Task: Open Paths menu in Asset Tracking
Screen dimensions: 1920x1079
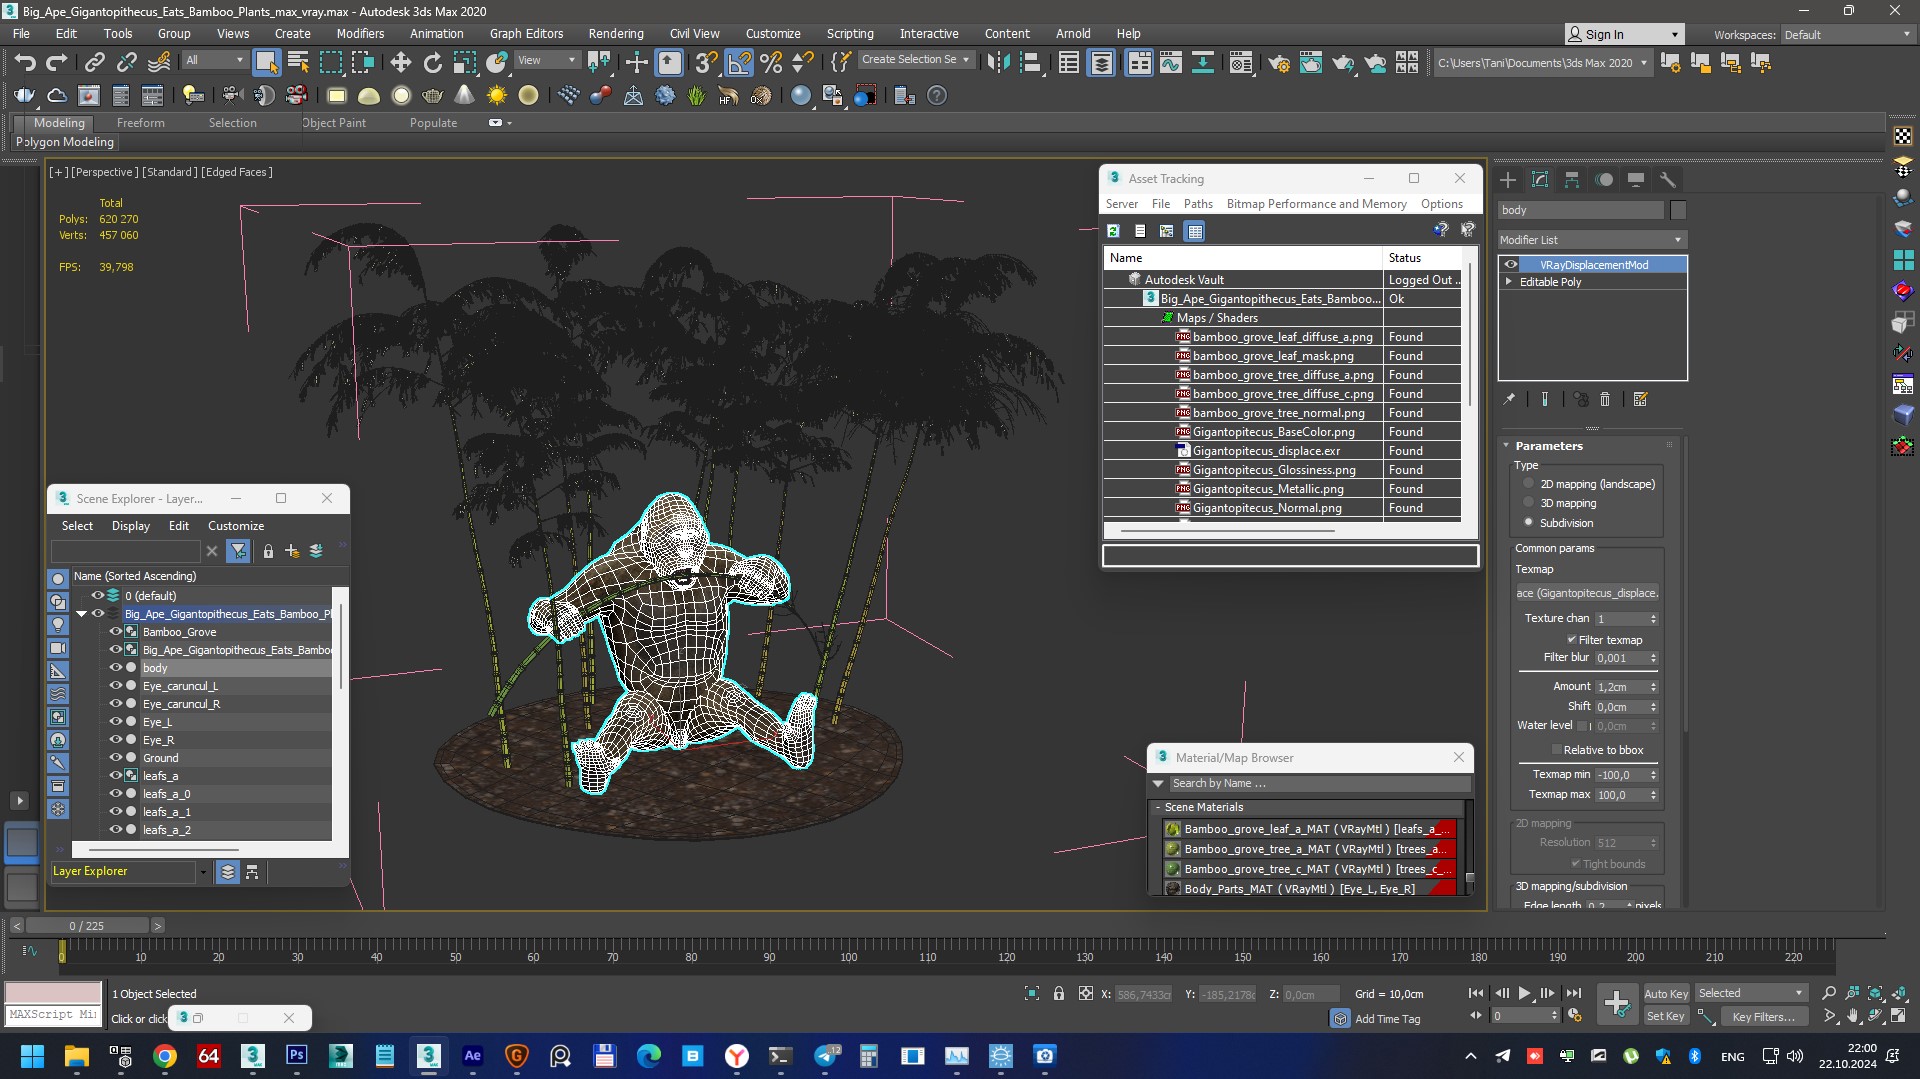Action: (1198, 203)
